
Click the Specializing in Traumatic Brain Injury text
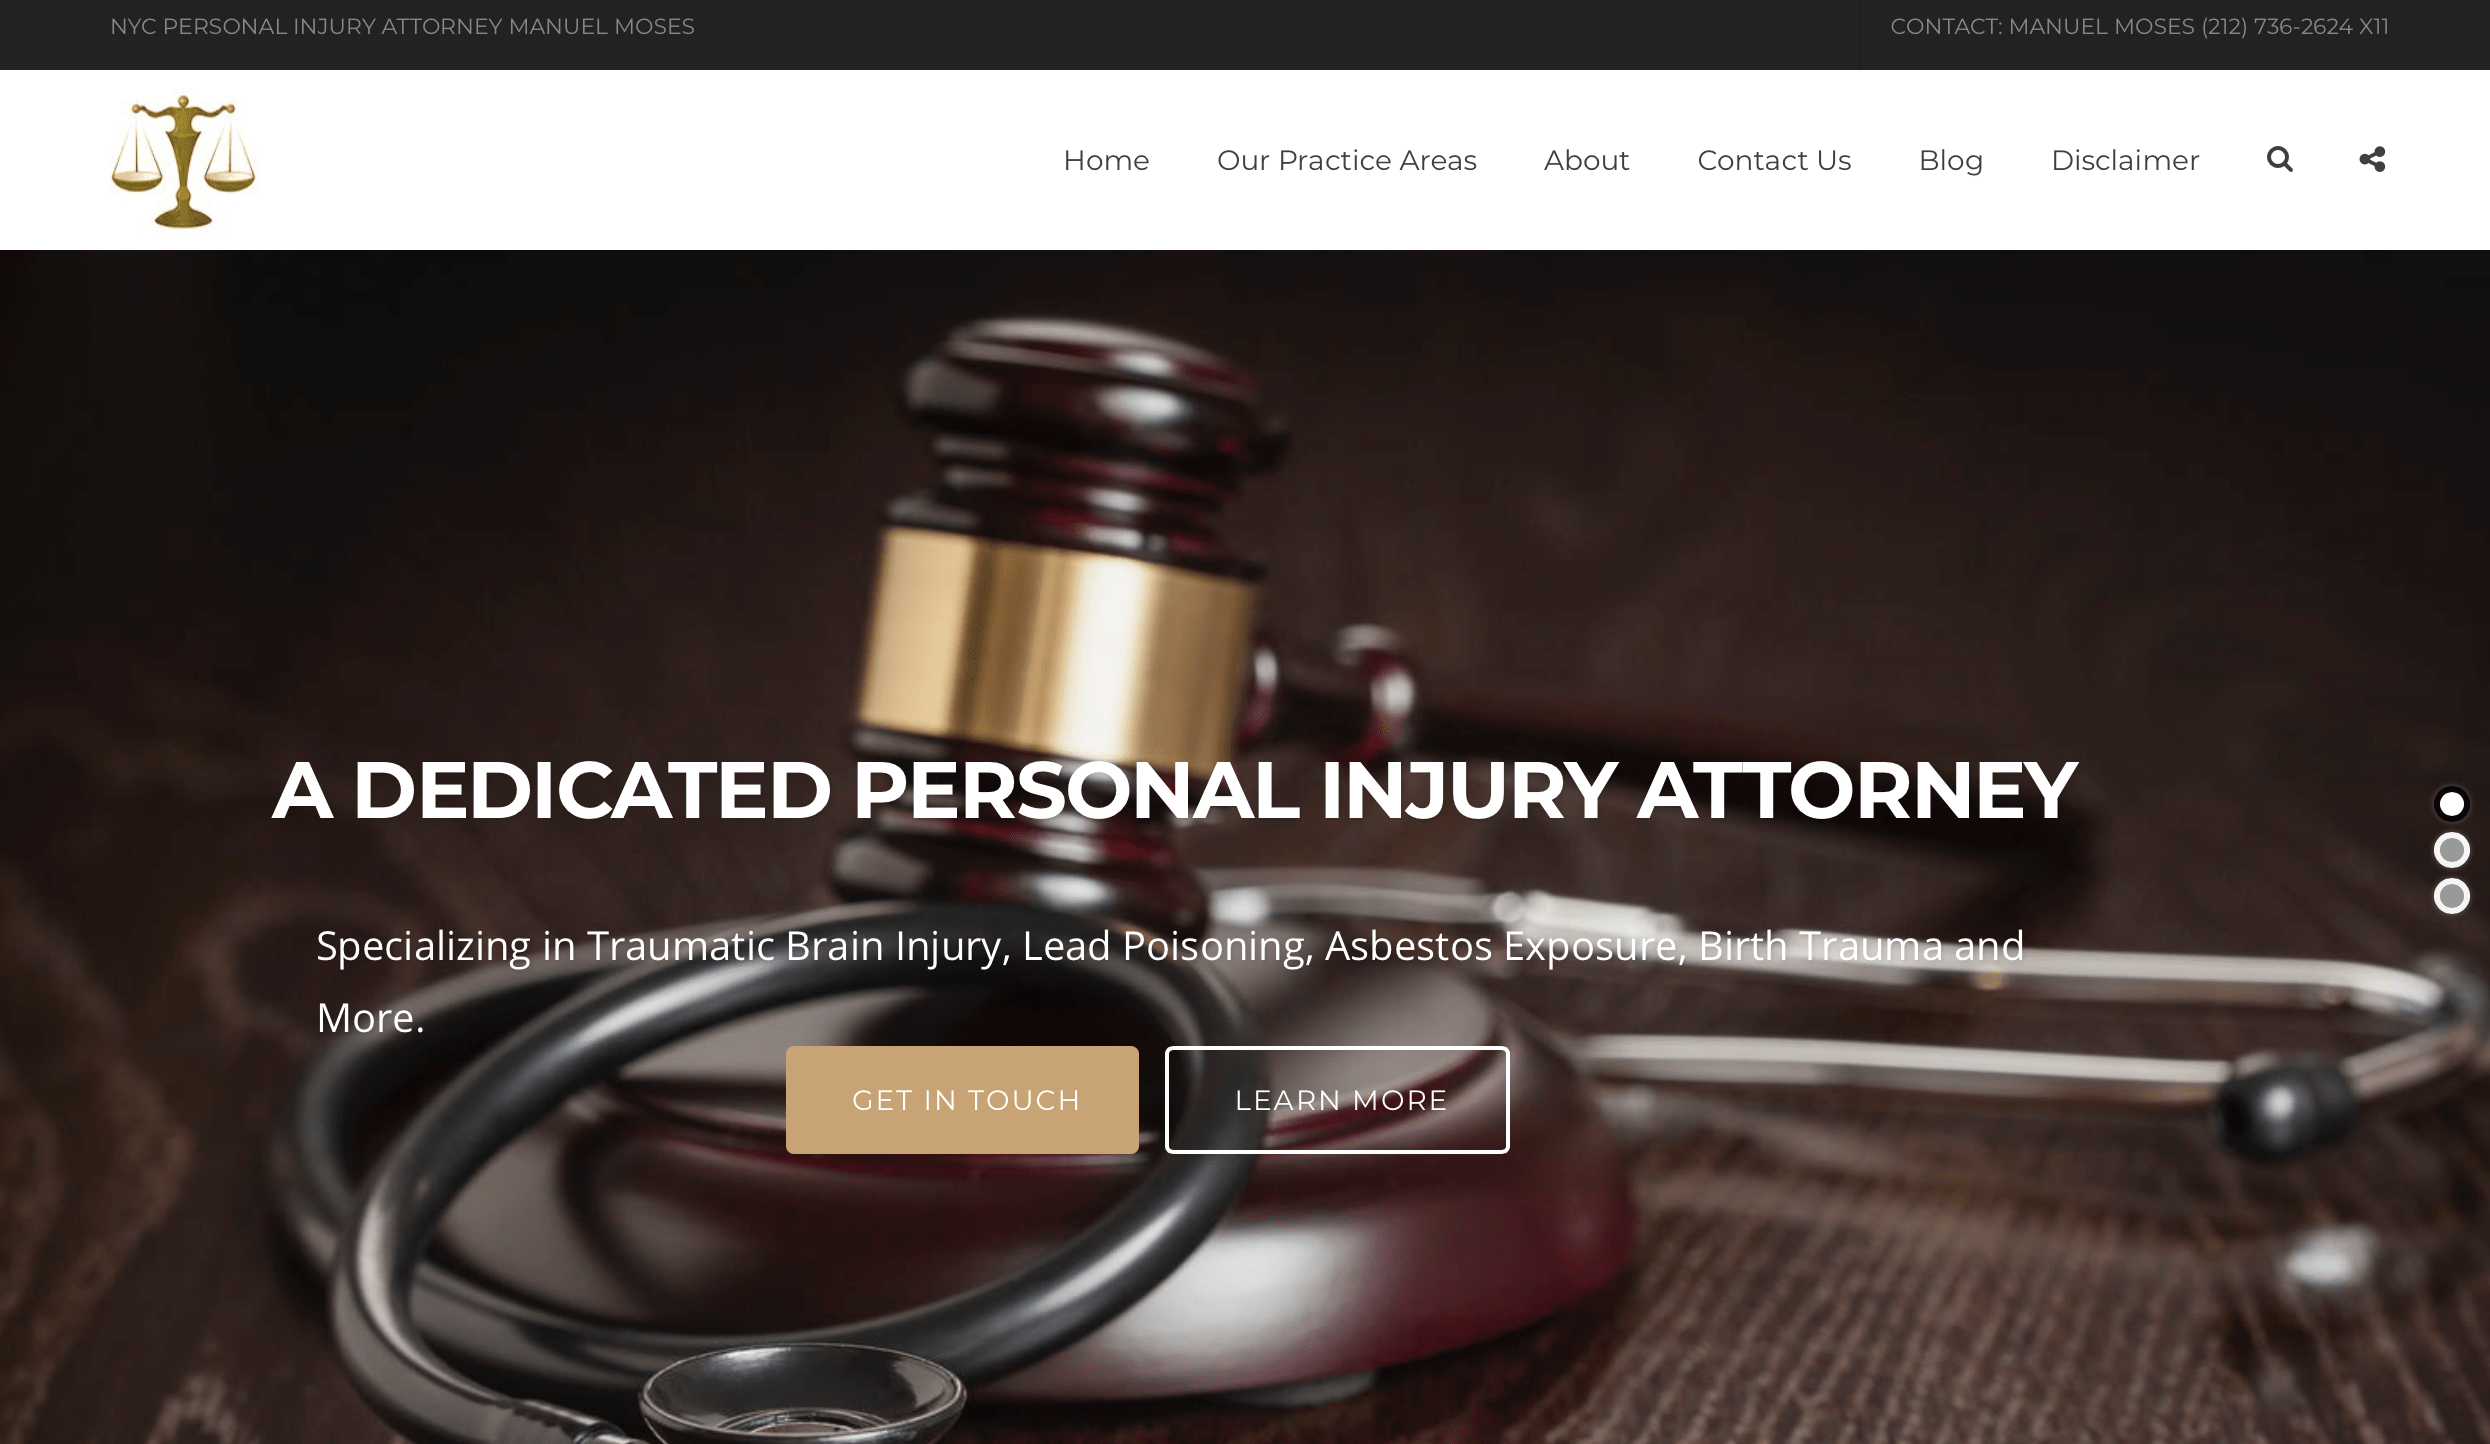click(1170, 981)
